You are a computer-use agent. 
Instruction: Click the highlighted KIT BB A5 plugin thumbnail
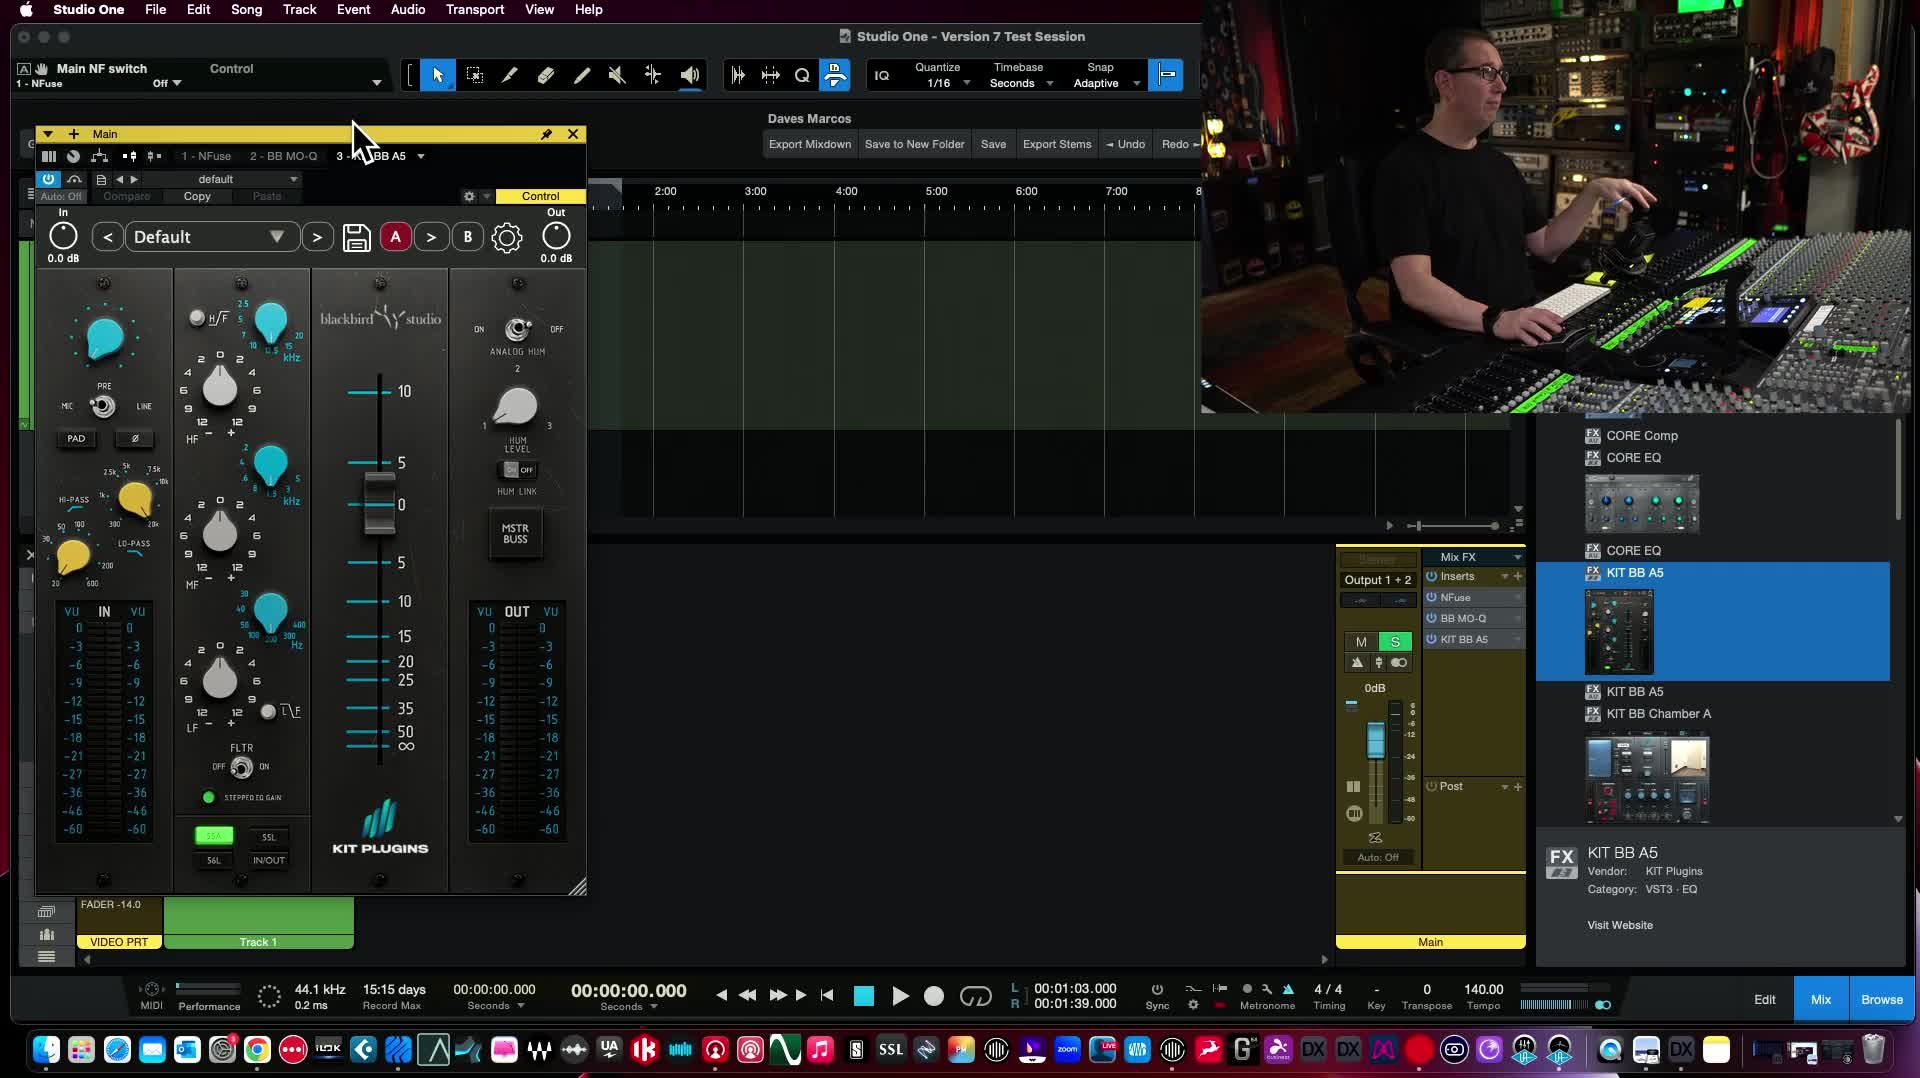tap(1619, 632)
